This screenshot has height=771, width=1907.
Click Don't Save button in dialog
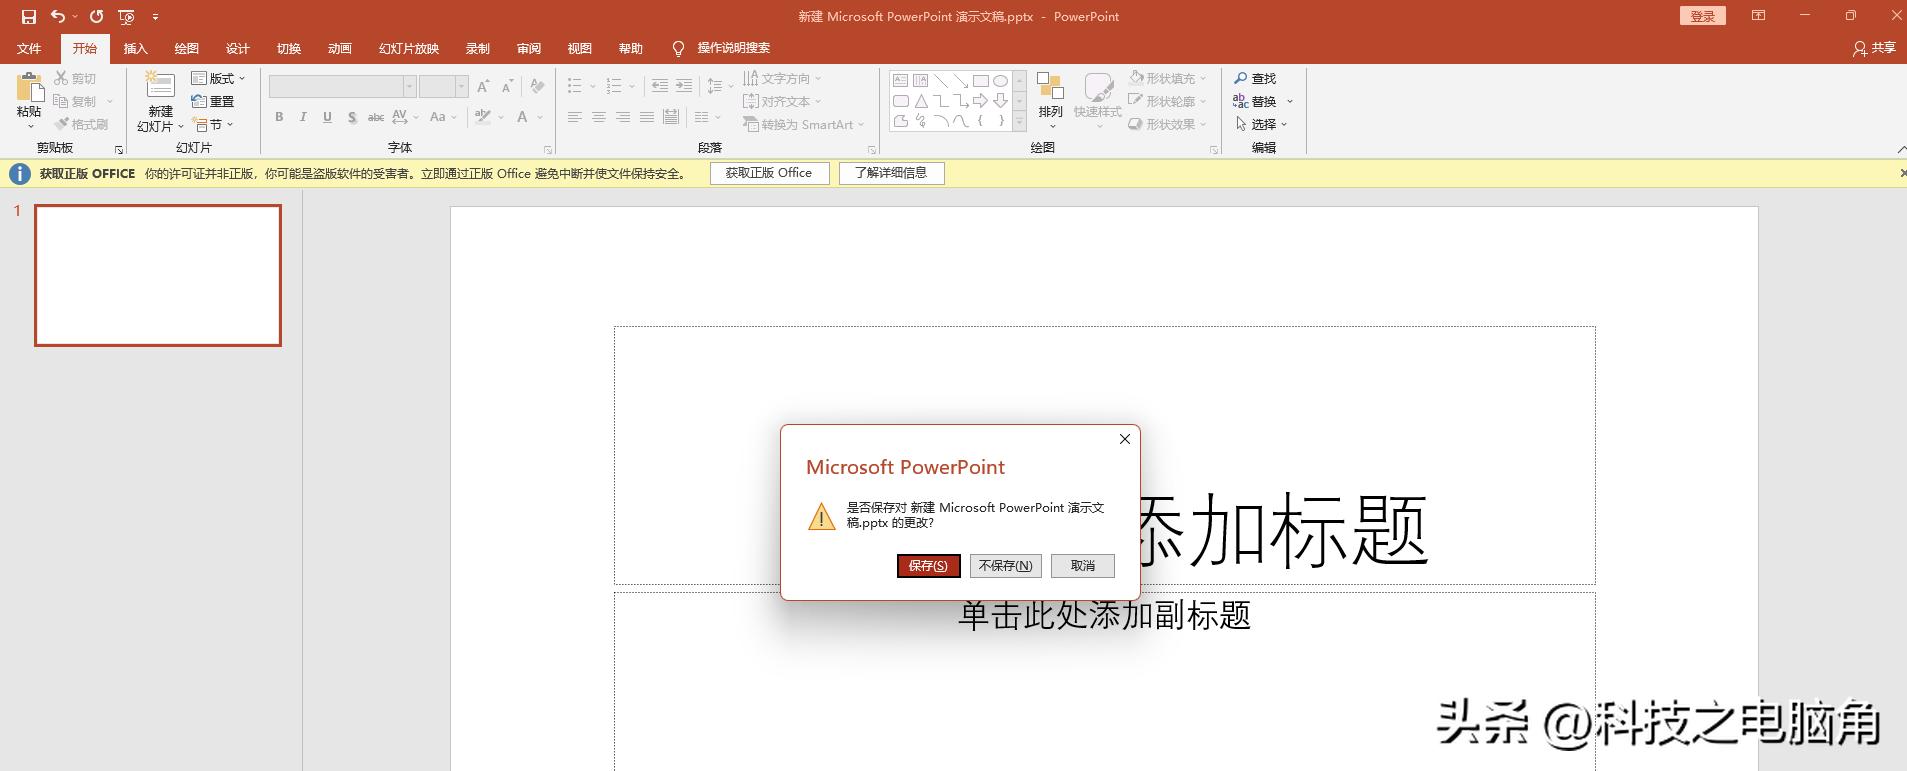coord(1006,566)
